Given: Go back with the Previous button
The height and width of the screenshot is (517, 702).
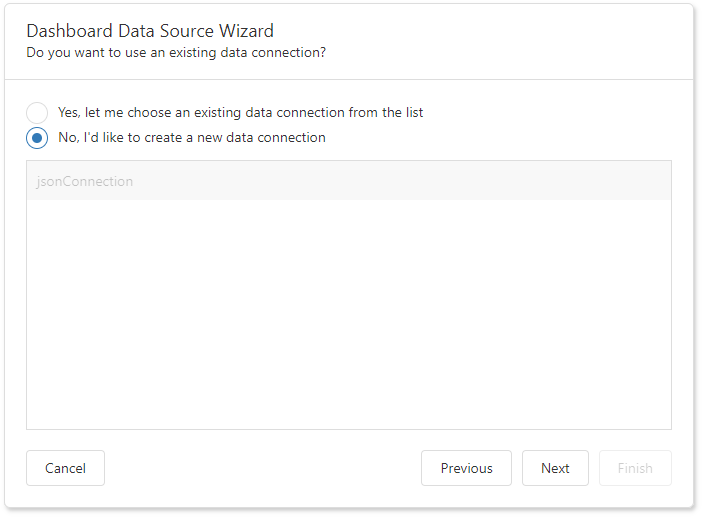Looking at the screenshot, I should (x=466, y=468).
